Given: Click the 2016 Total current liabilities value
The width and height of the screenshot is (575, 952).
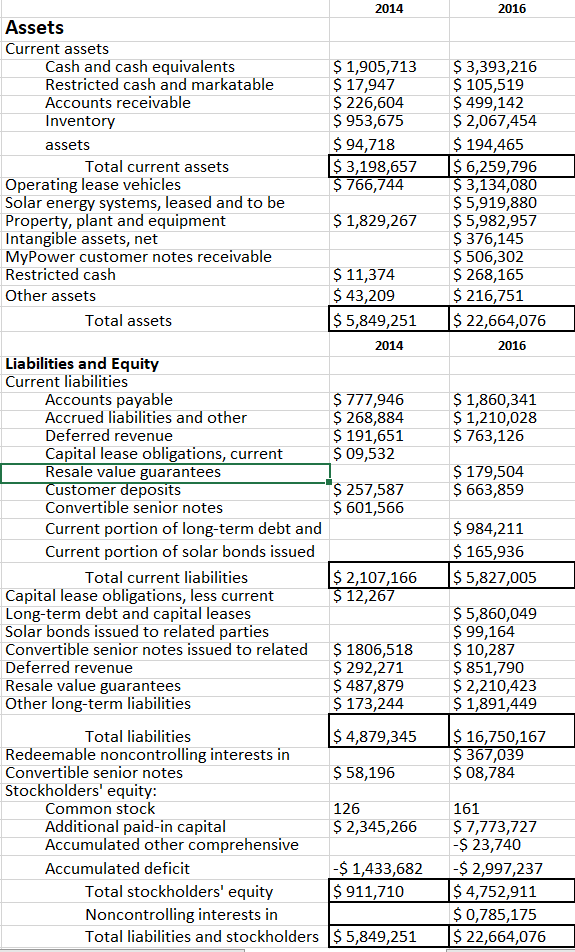Looking at the screenshot, I should [512, 577].
